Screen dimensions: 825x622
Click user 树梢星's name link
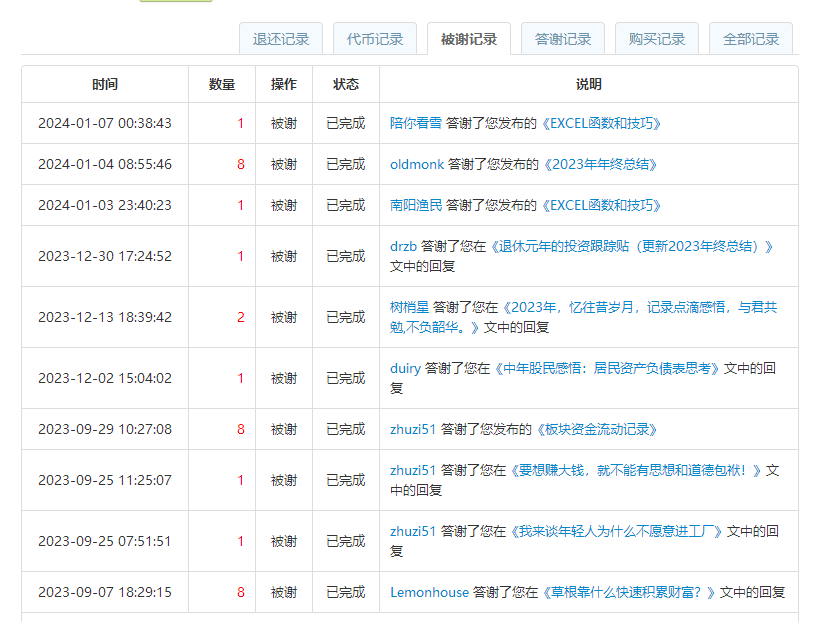coord(409,307)
